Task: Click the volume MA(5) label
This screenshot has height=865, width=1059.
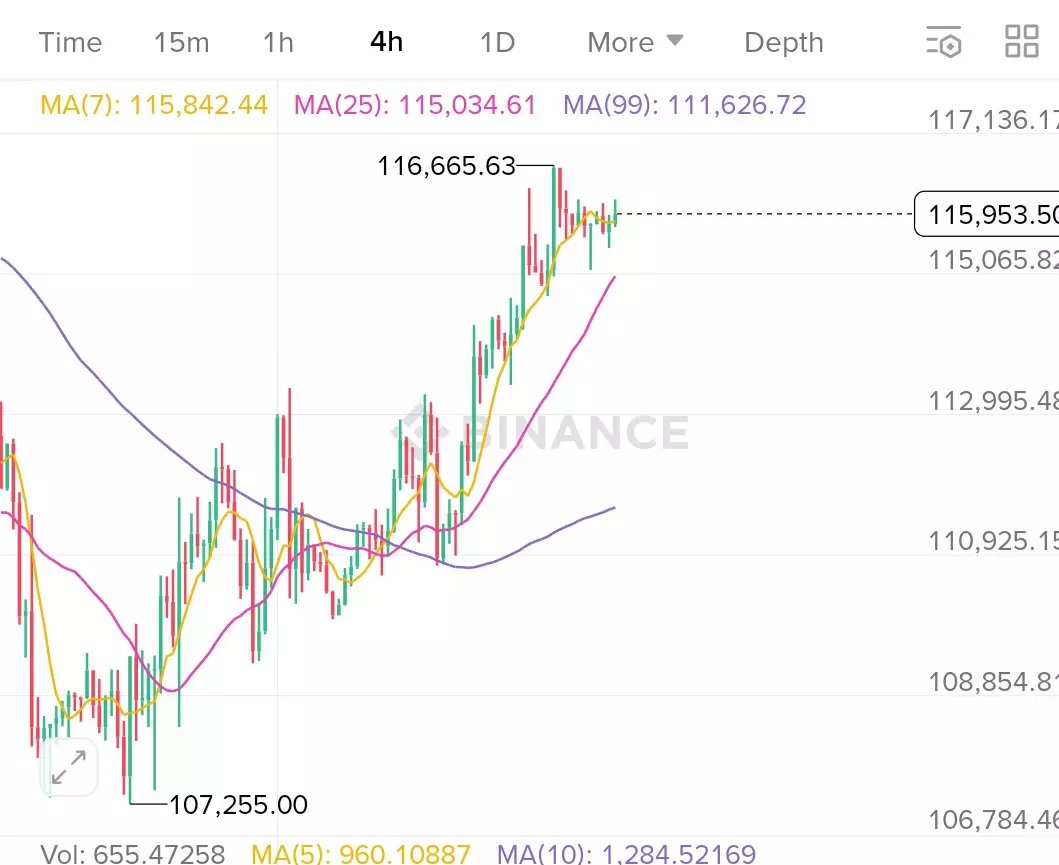Action: (x=360, y=854)
